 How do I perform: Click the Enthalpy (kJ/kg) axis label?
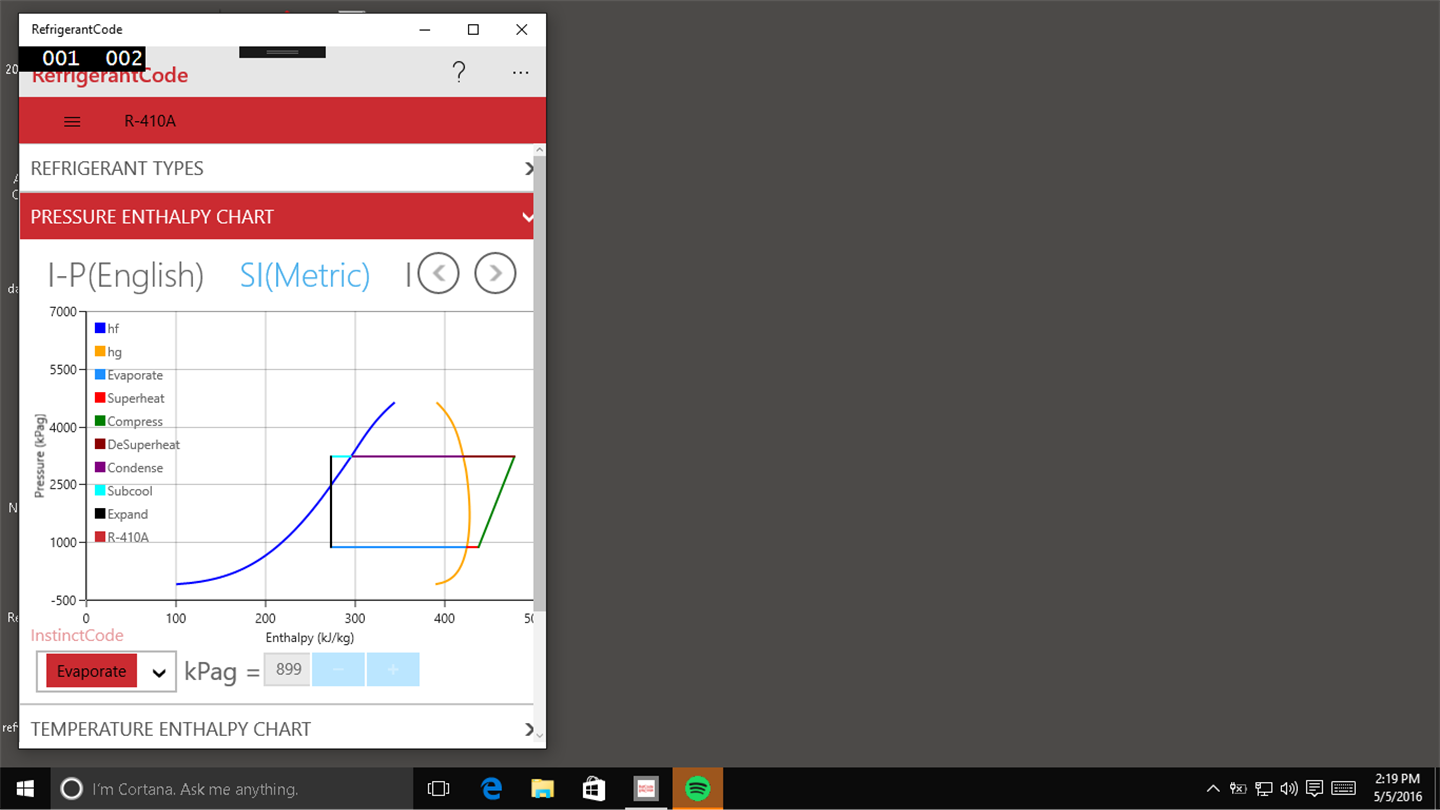point(310,637)
